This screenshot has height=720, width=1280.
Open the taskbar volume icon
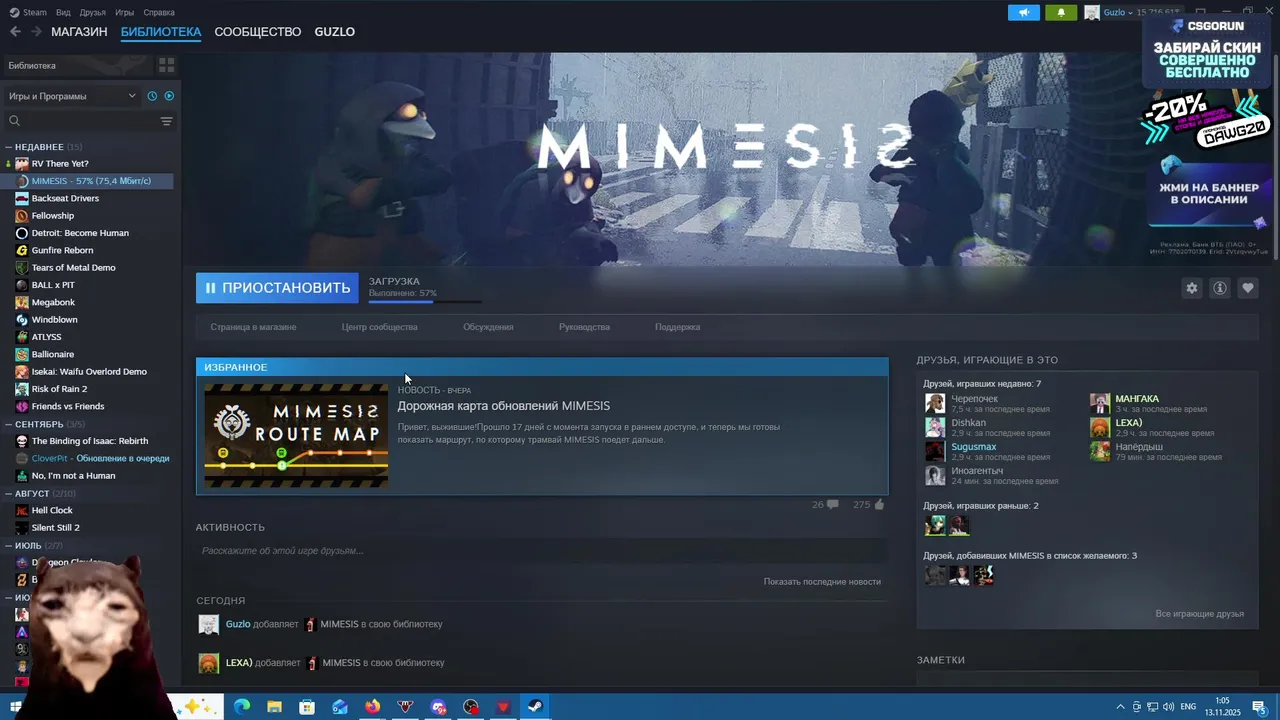point(1169,707)
